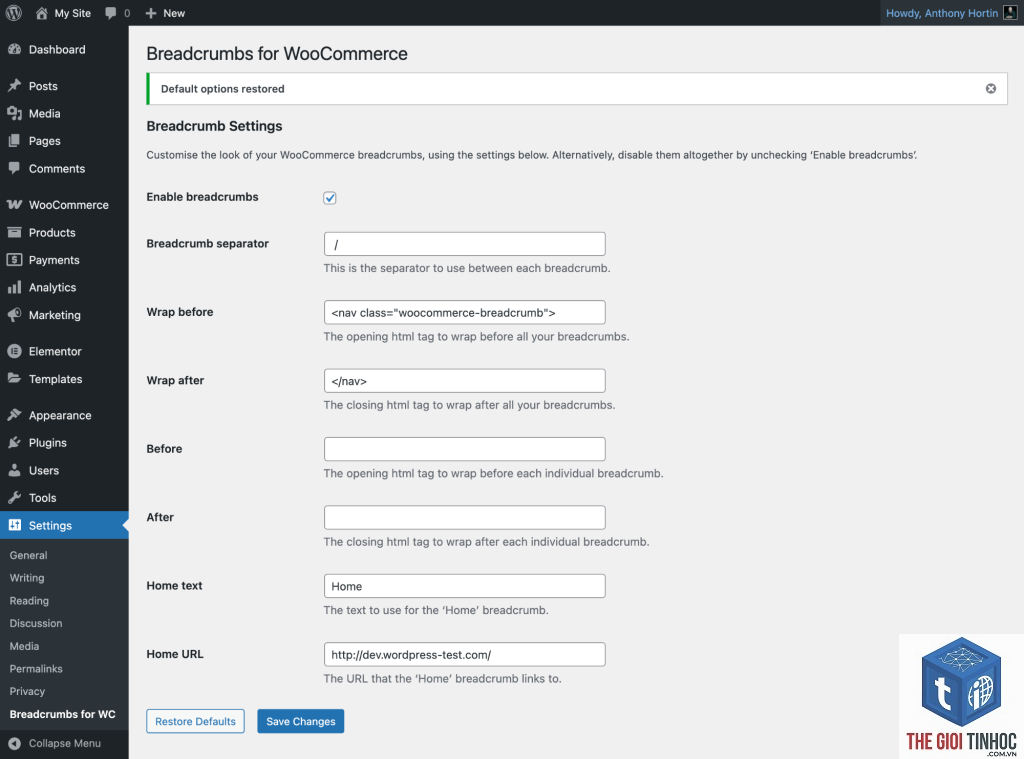Click the Pages icon
Viewport: 1024px width, 759px height.
14,141
